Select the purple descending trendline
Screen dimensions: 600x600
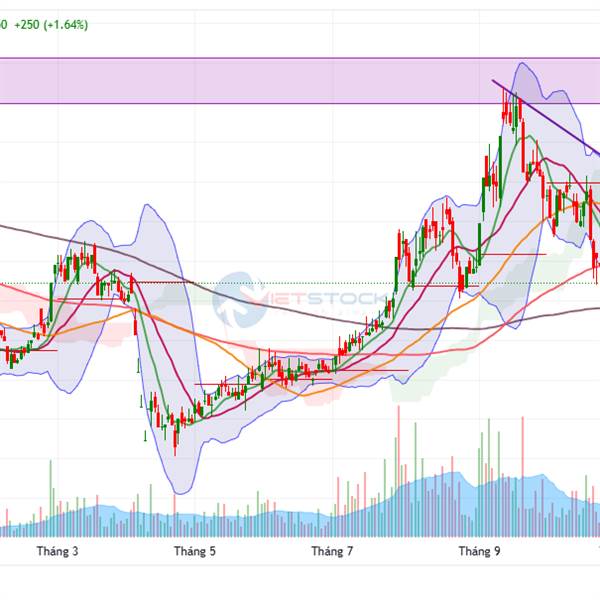(x=546, y=117)
